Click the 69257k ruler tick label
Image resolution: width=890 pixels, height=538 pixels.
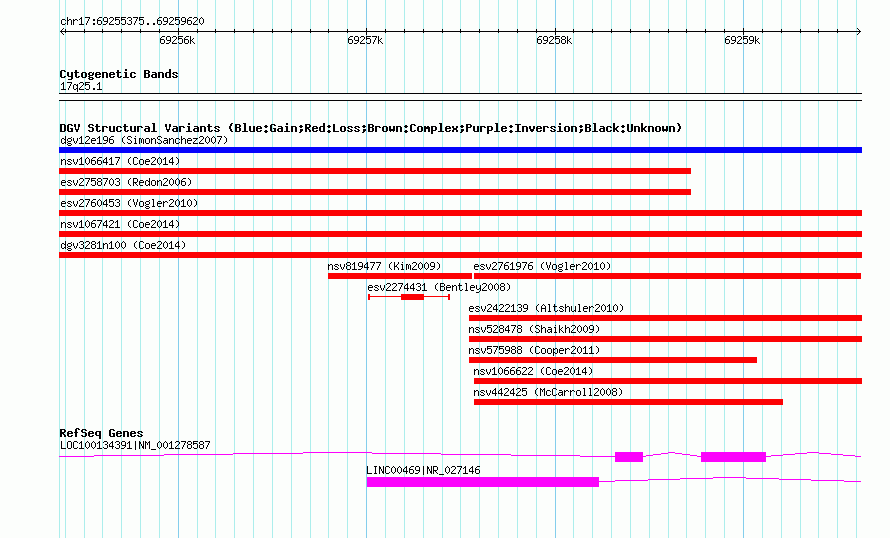(x=365, y=40)
